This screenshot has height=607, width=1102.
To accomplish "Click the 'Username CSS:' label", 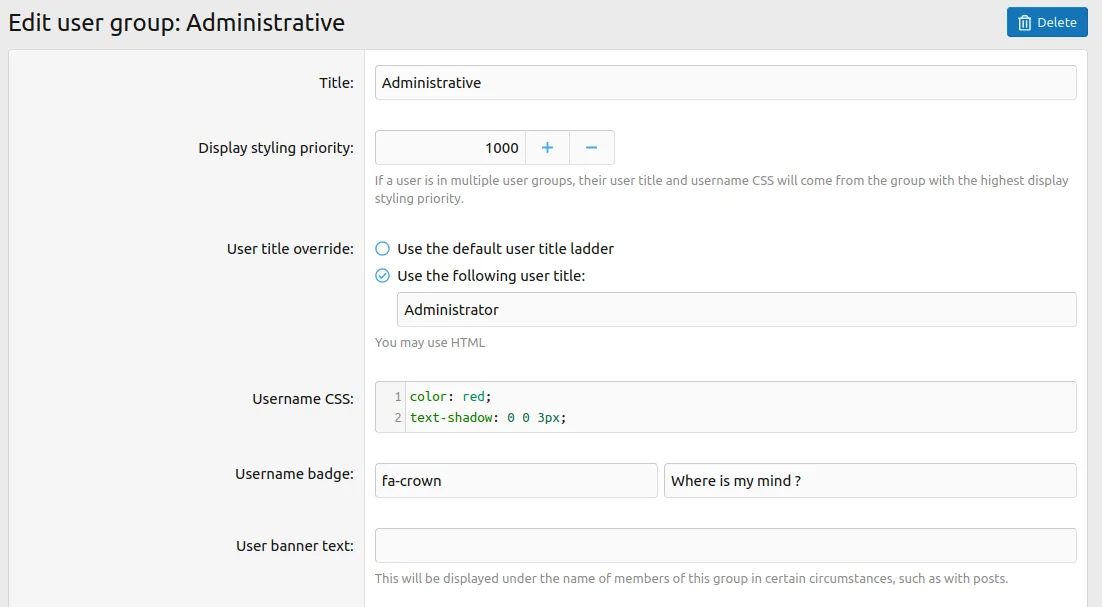I will [x=303, y=399].
